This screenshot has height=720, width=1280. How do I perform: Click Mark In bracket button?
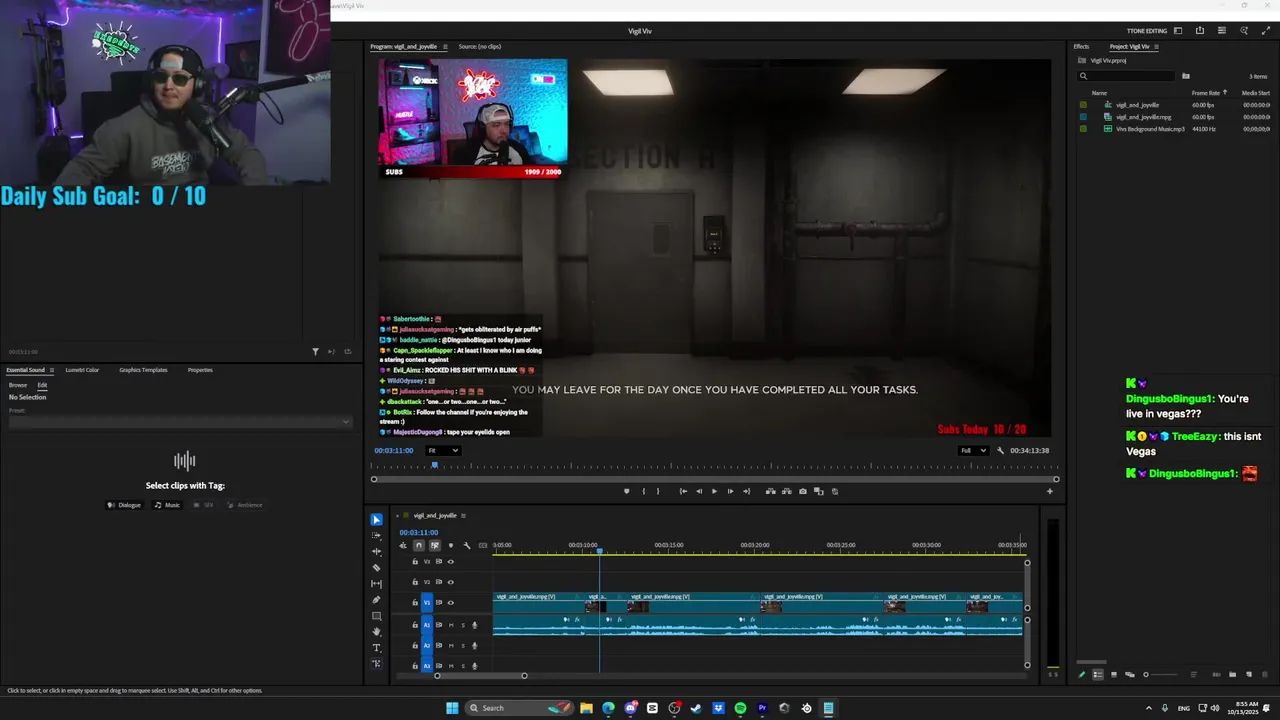(643, 491)
